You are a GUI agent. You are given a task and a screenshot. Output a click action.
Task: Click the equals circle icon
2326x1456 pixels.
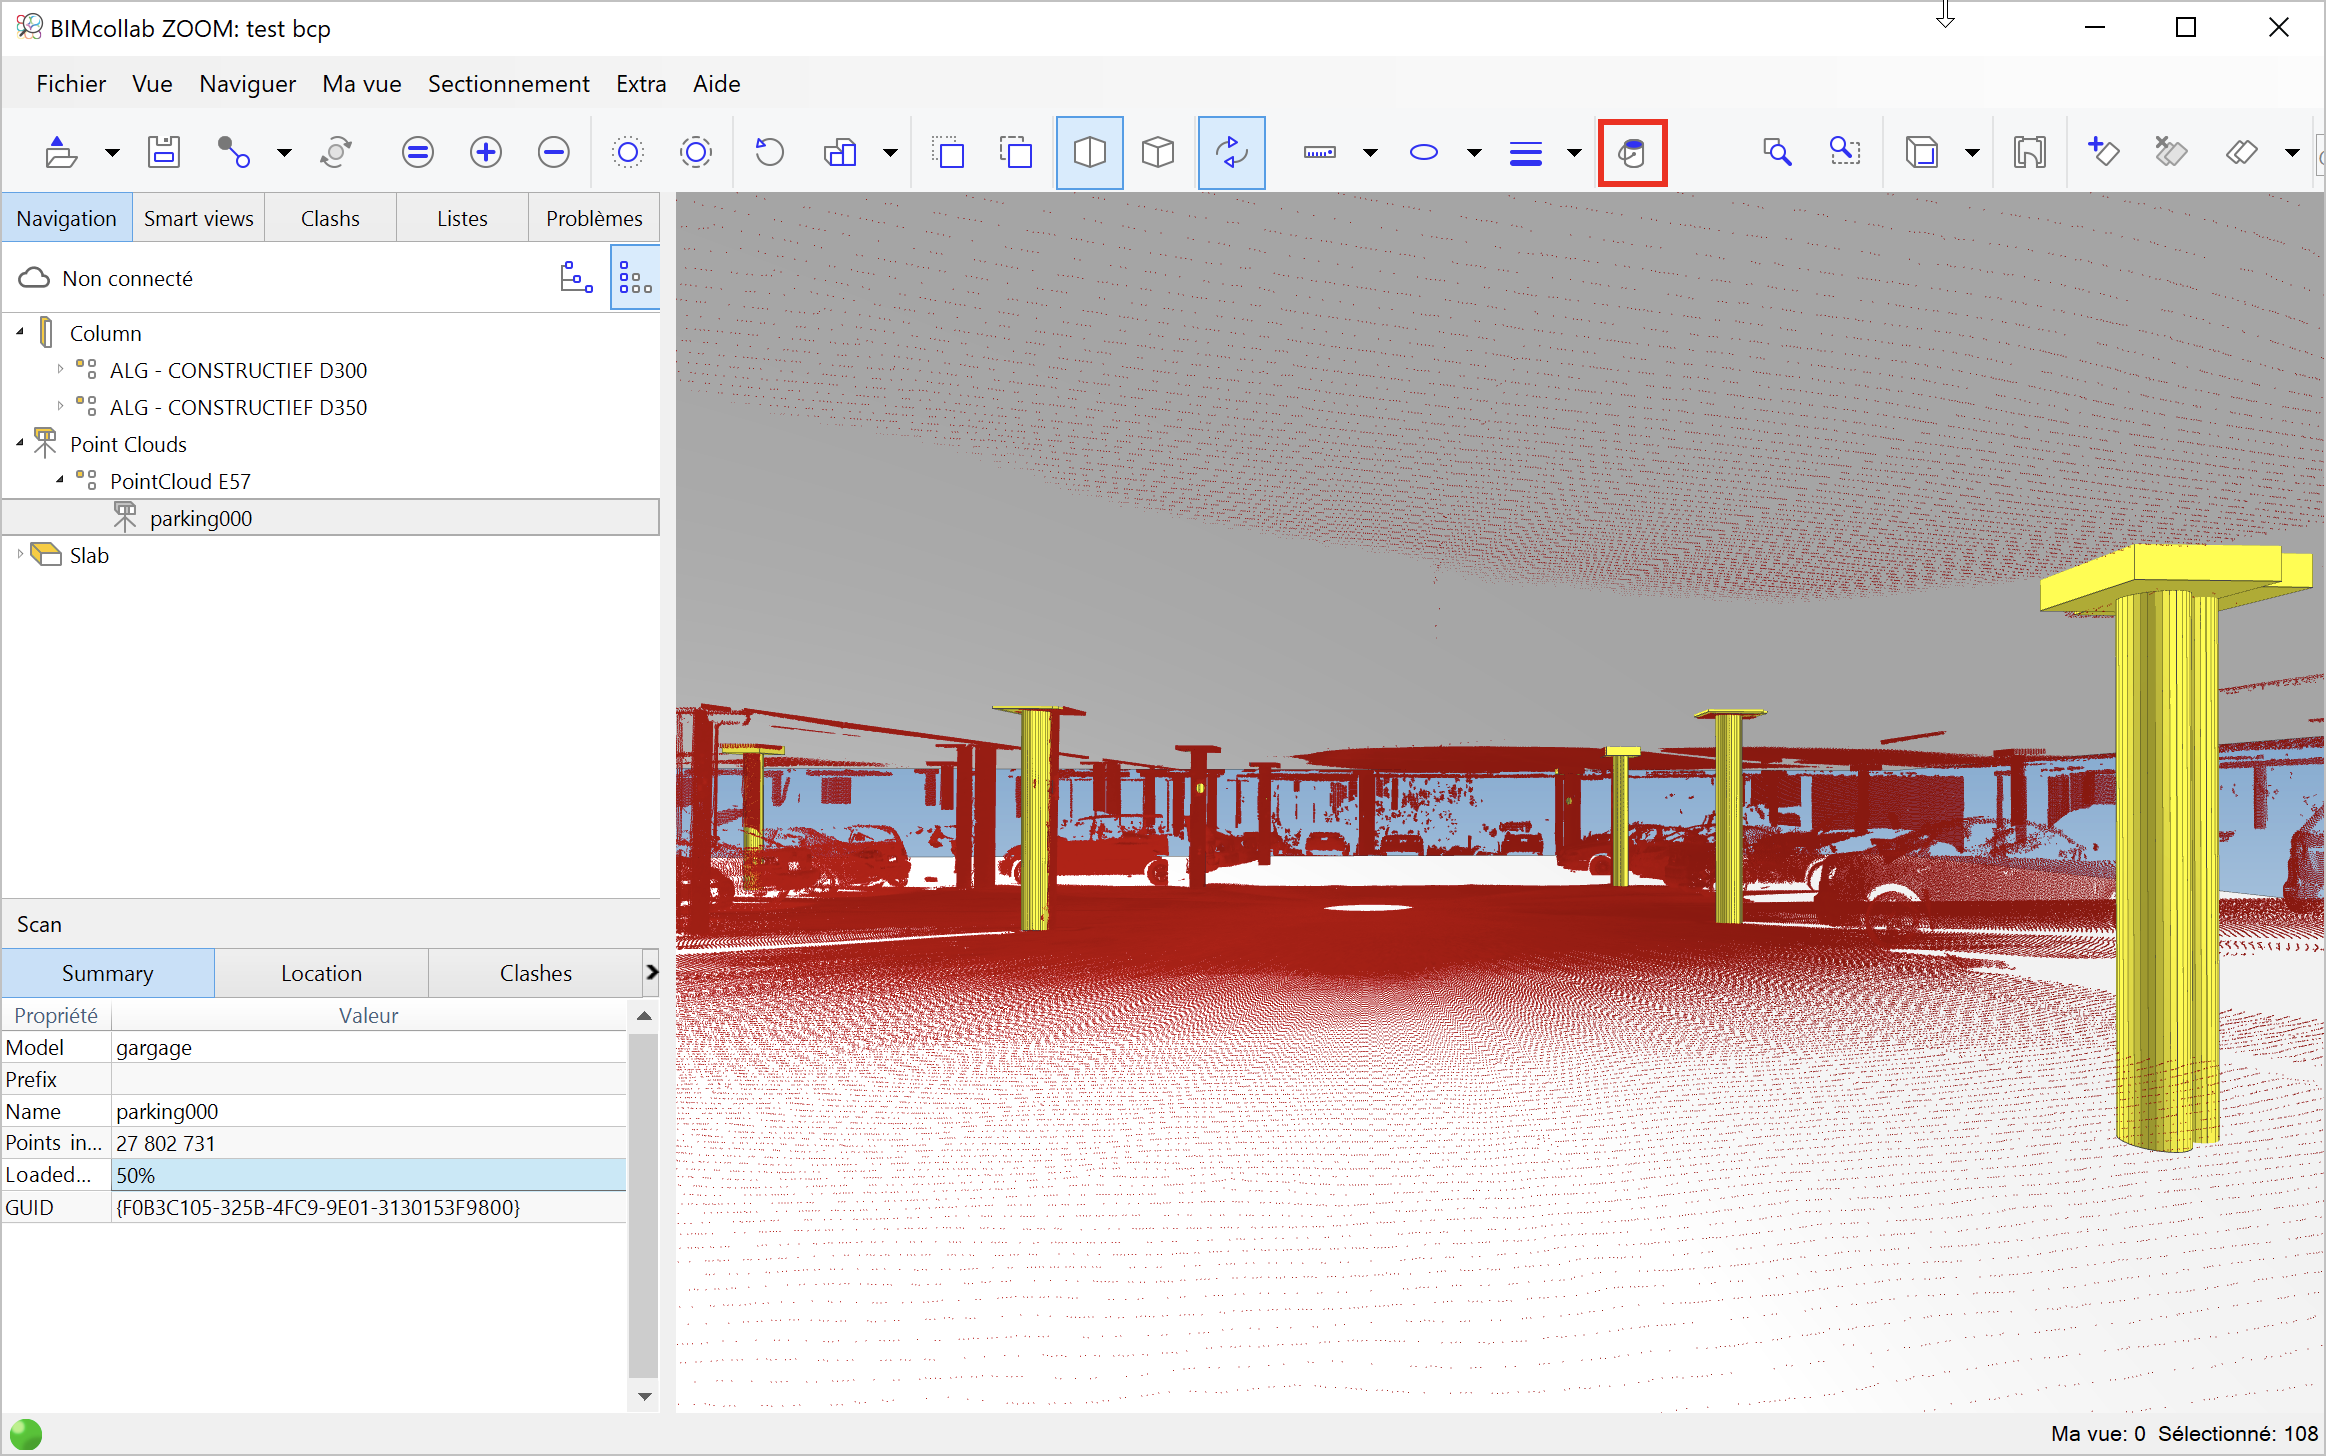[417, 153]
